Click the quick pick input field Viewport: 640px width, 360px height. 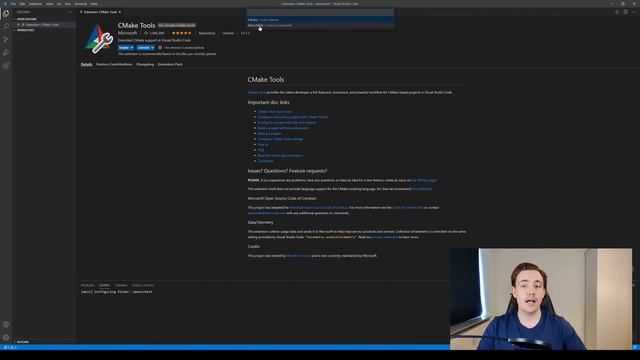coord(320,12)
